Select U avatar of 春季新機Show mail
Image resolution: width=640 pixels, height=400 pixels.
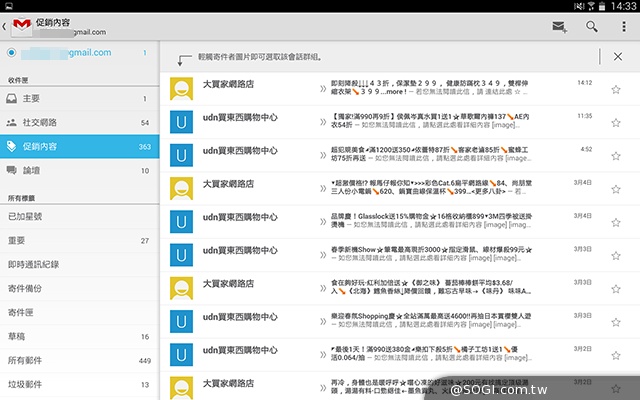181,255
